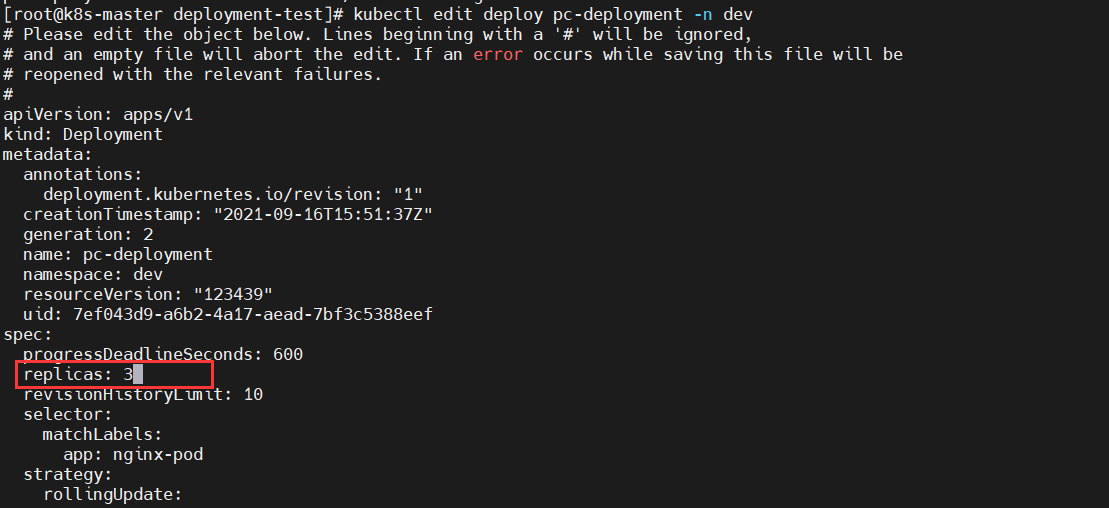Click the strategy: key
The height and width of the screenshot is (508, 1109).
[x=68, y=474]
